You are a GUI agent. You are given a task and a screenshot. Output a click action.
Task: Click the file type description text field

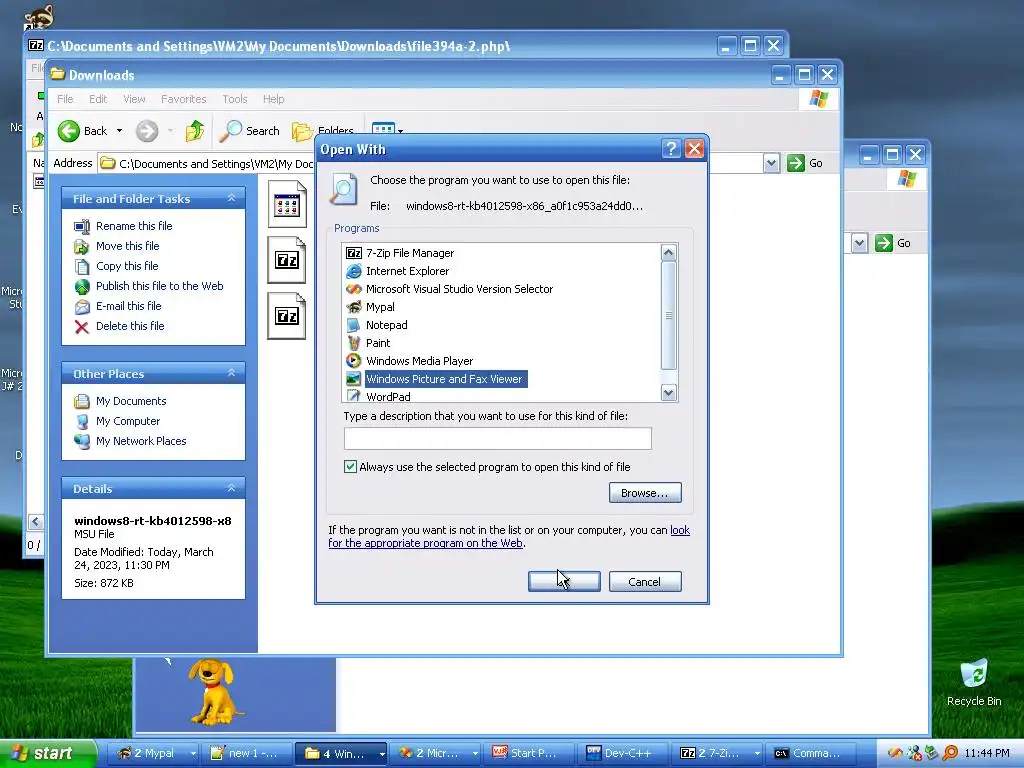pyautogui.click(x=498, y=438)
